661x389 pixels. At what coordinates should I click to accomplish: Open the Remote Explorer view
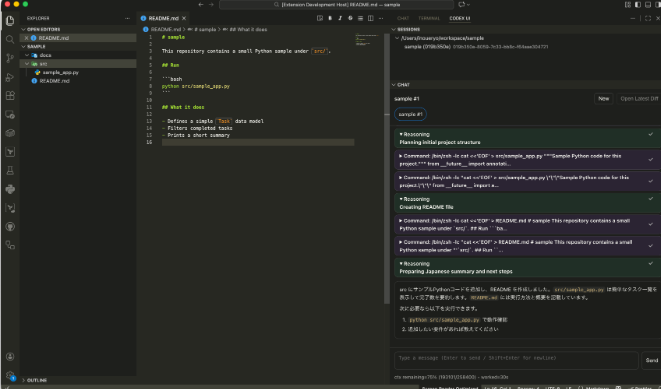[x=10, y=115]
